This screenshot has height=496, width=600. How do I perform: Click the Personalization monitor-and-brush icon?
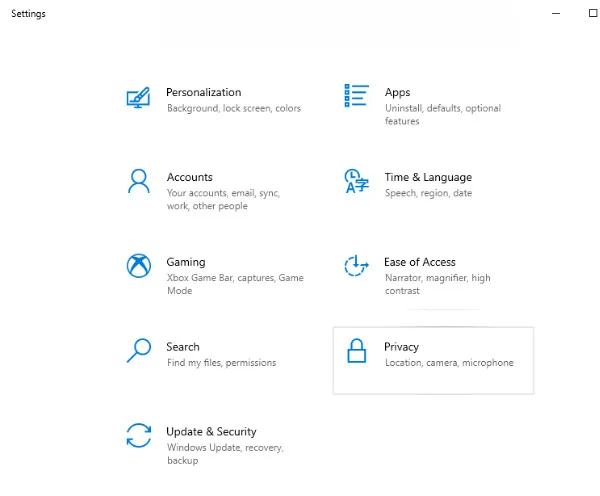coord(138,98)
